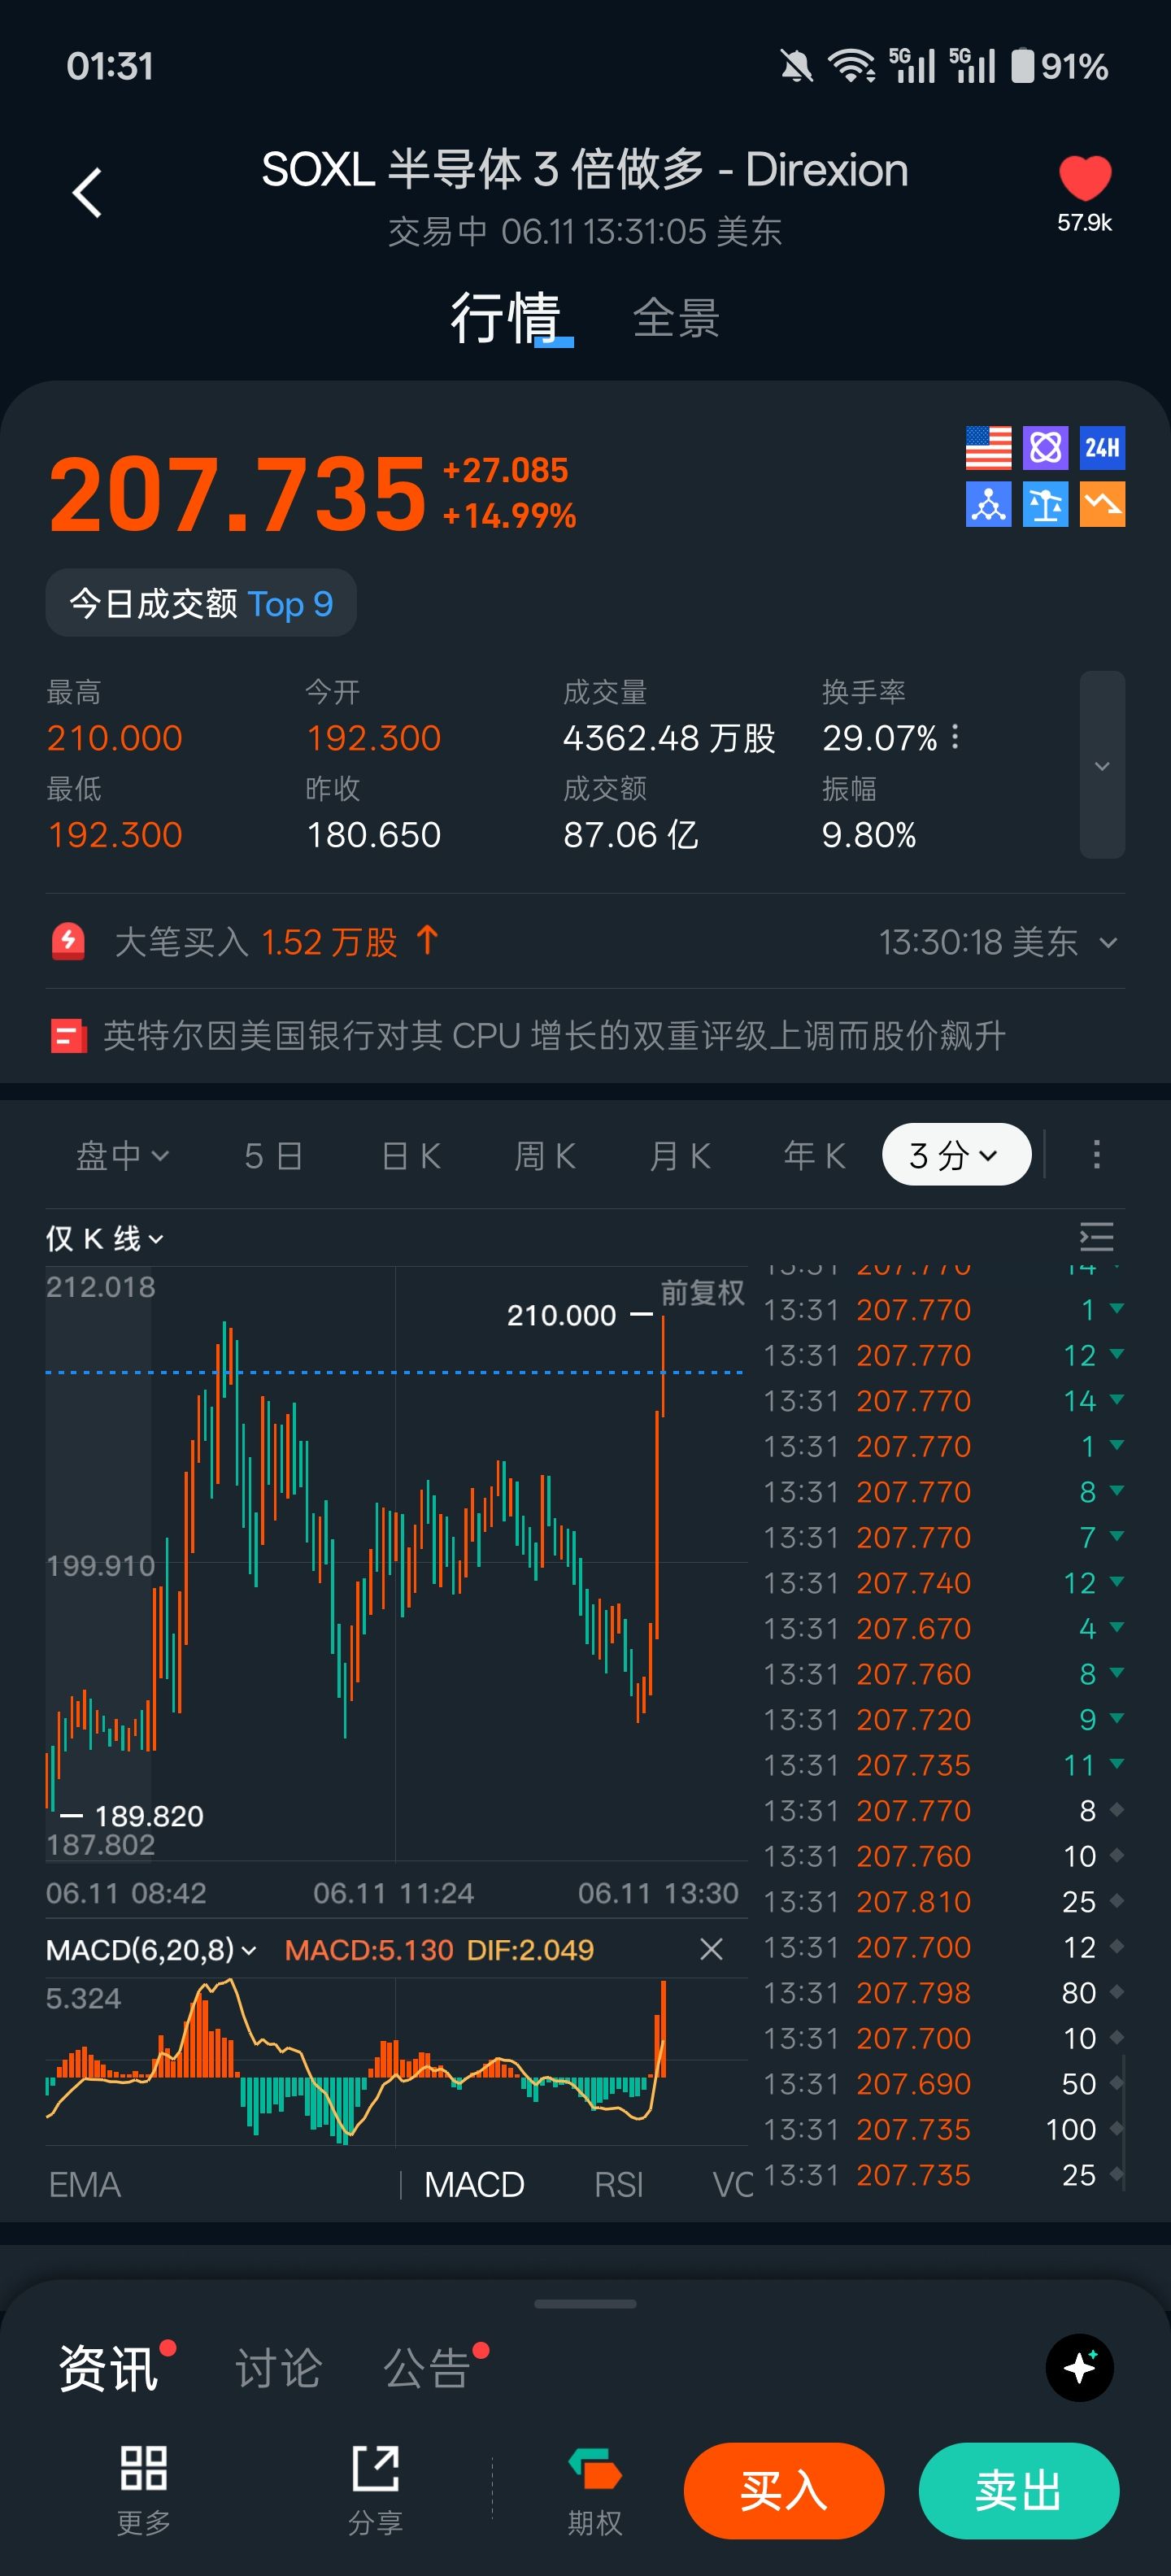The height and width of the screenshot is (2576, 1171).
Task: Tap the AI sparkle assistant icon
Action: [x=1080, y=2367]
